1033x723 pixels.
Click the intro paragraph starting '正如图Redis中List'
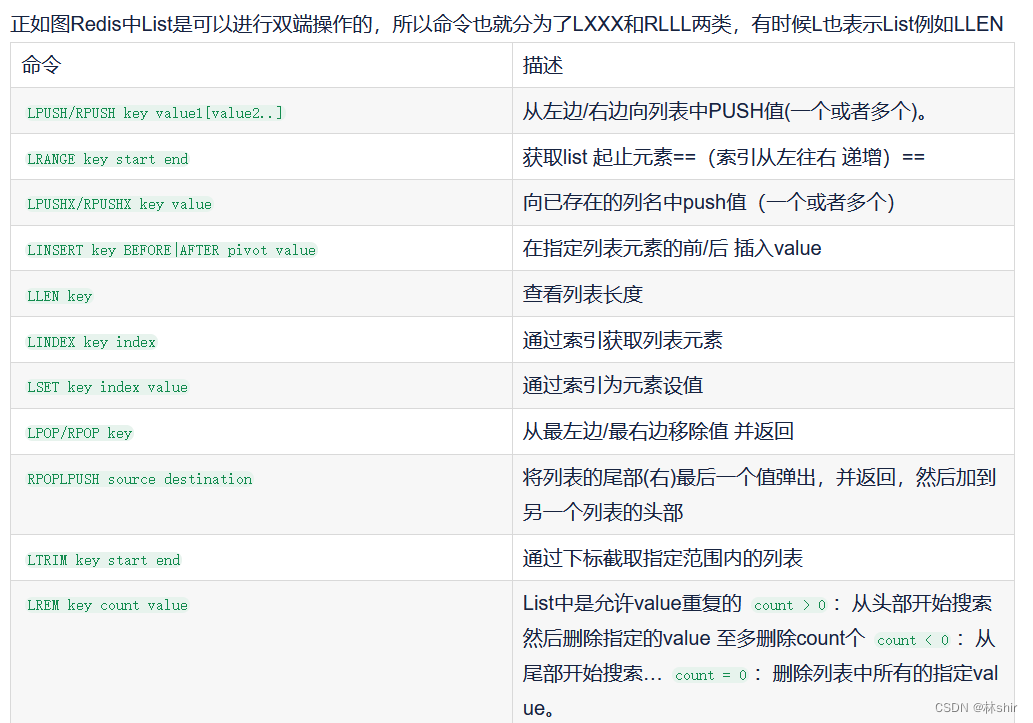tap(506, 24)
